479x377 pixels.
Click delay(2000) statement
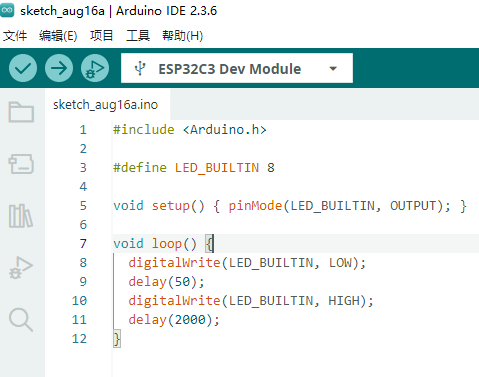(174, 320)
